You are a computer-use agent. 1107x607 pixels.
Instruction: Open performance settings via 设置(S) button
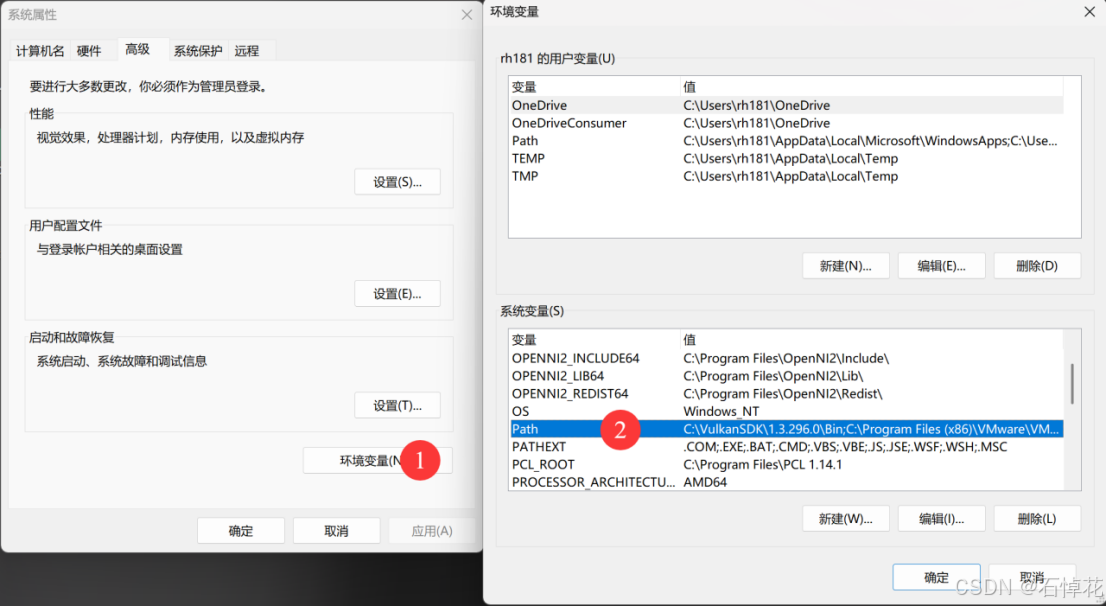397,181
